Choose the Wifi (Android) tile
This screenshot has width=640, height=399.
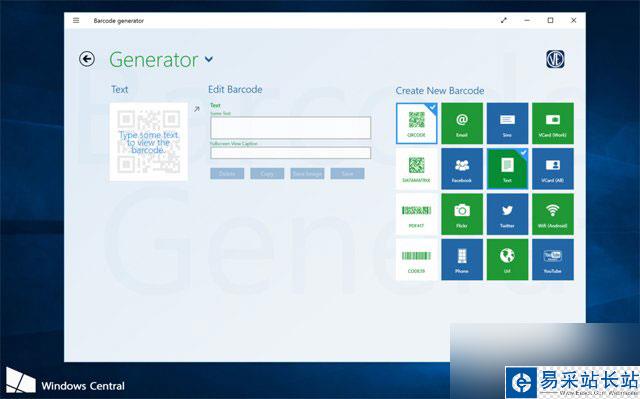pyautogui.click(x=553, y=214)
